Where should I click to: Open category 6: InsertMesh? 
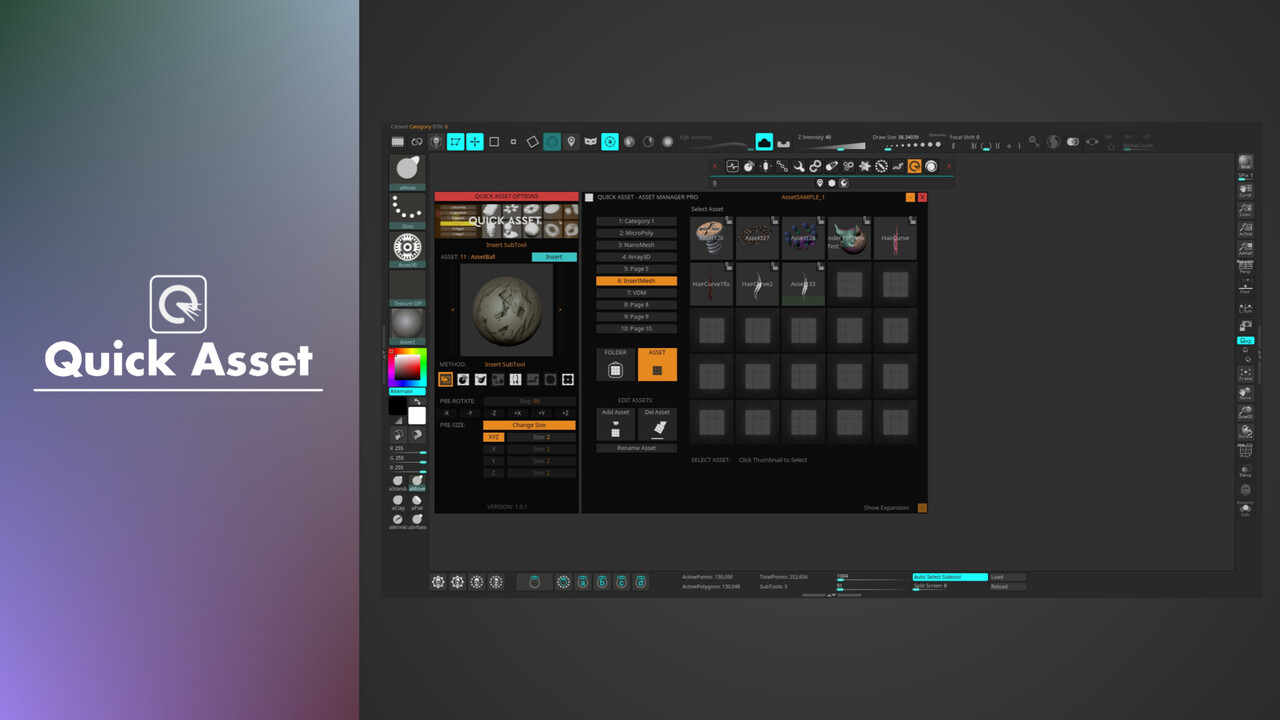coord(636,281)
